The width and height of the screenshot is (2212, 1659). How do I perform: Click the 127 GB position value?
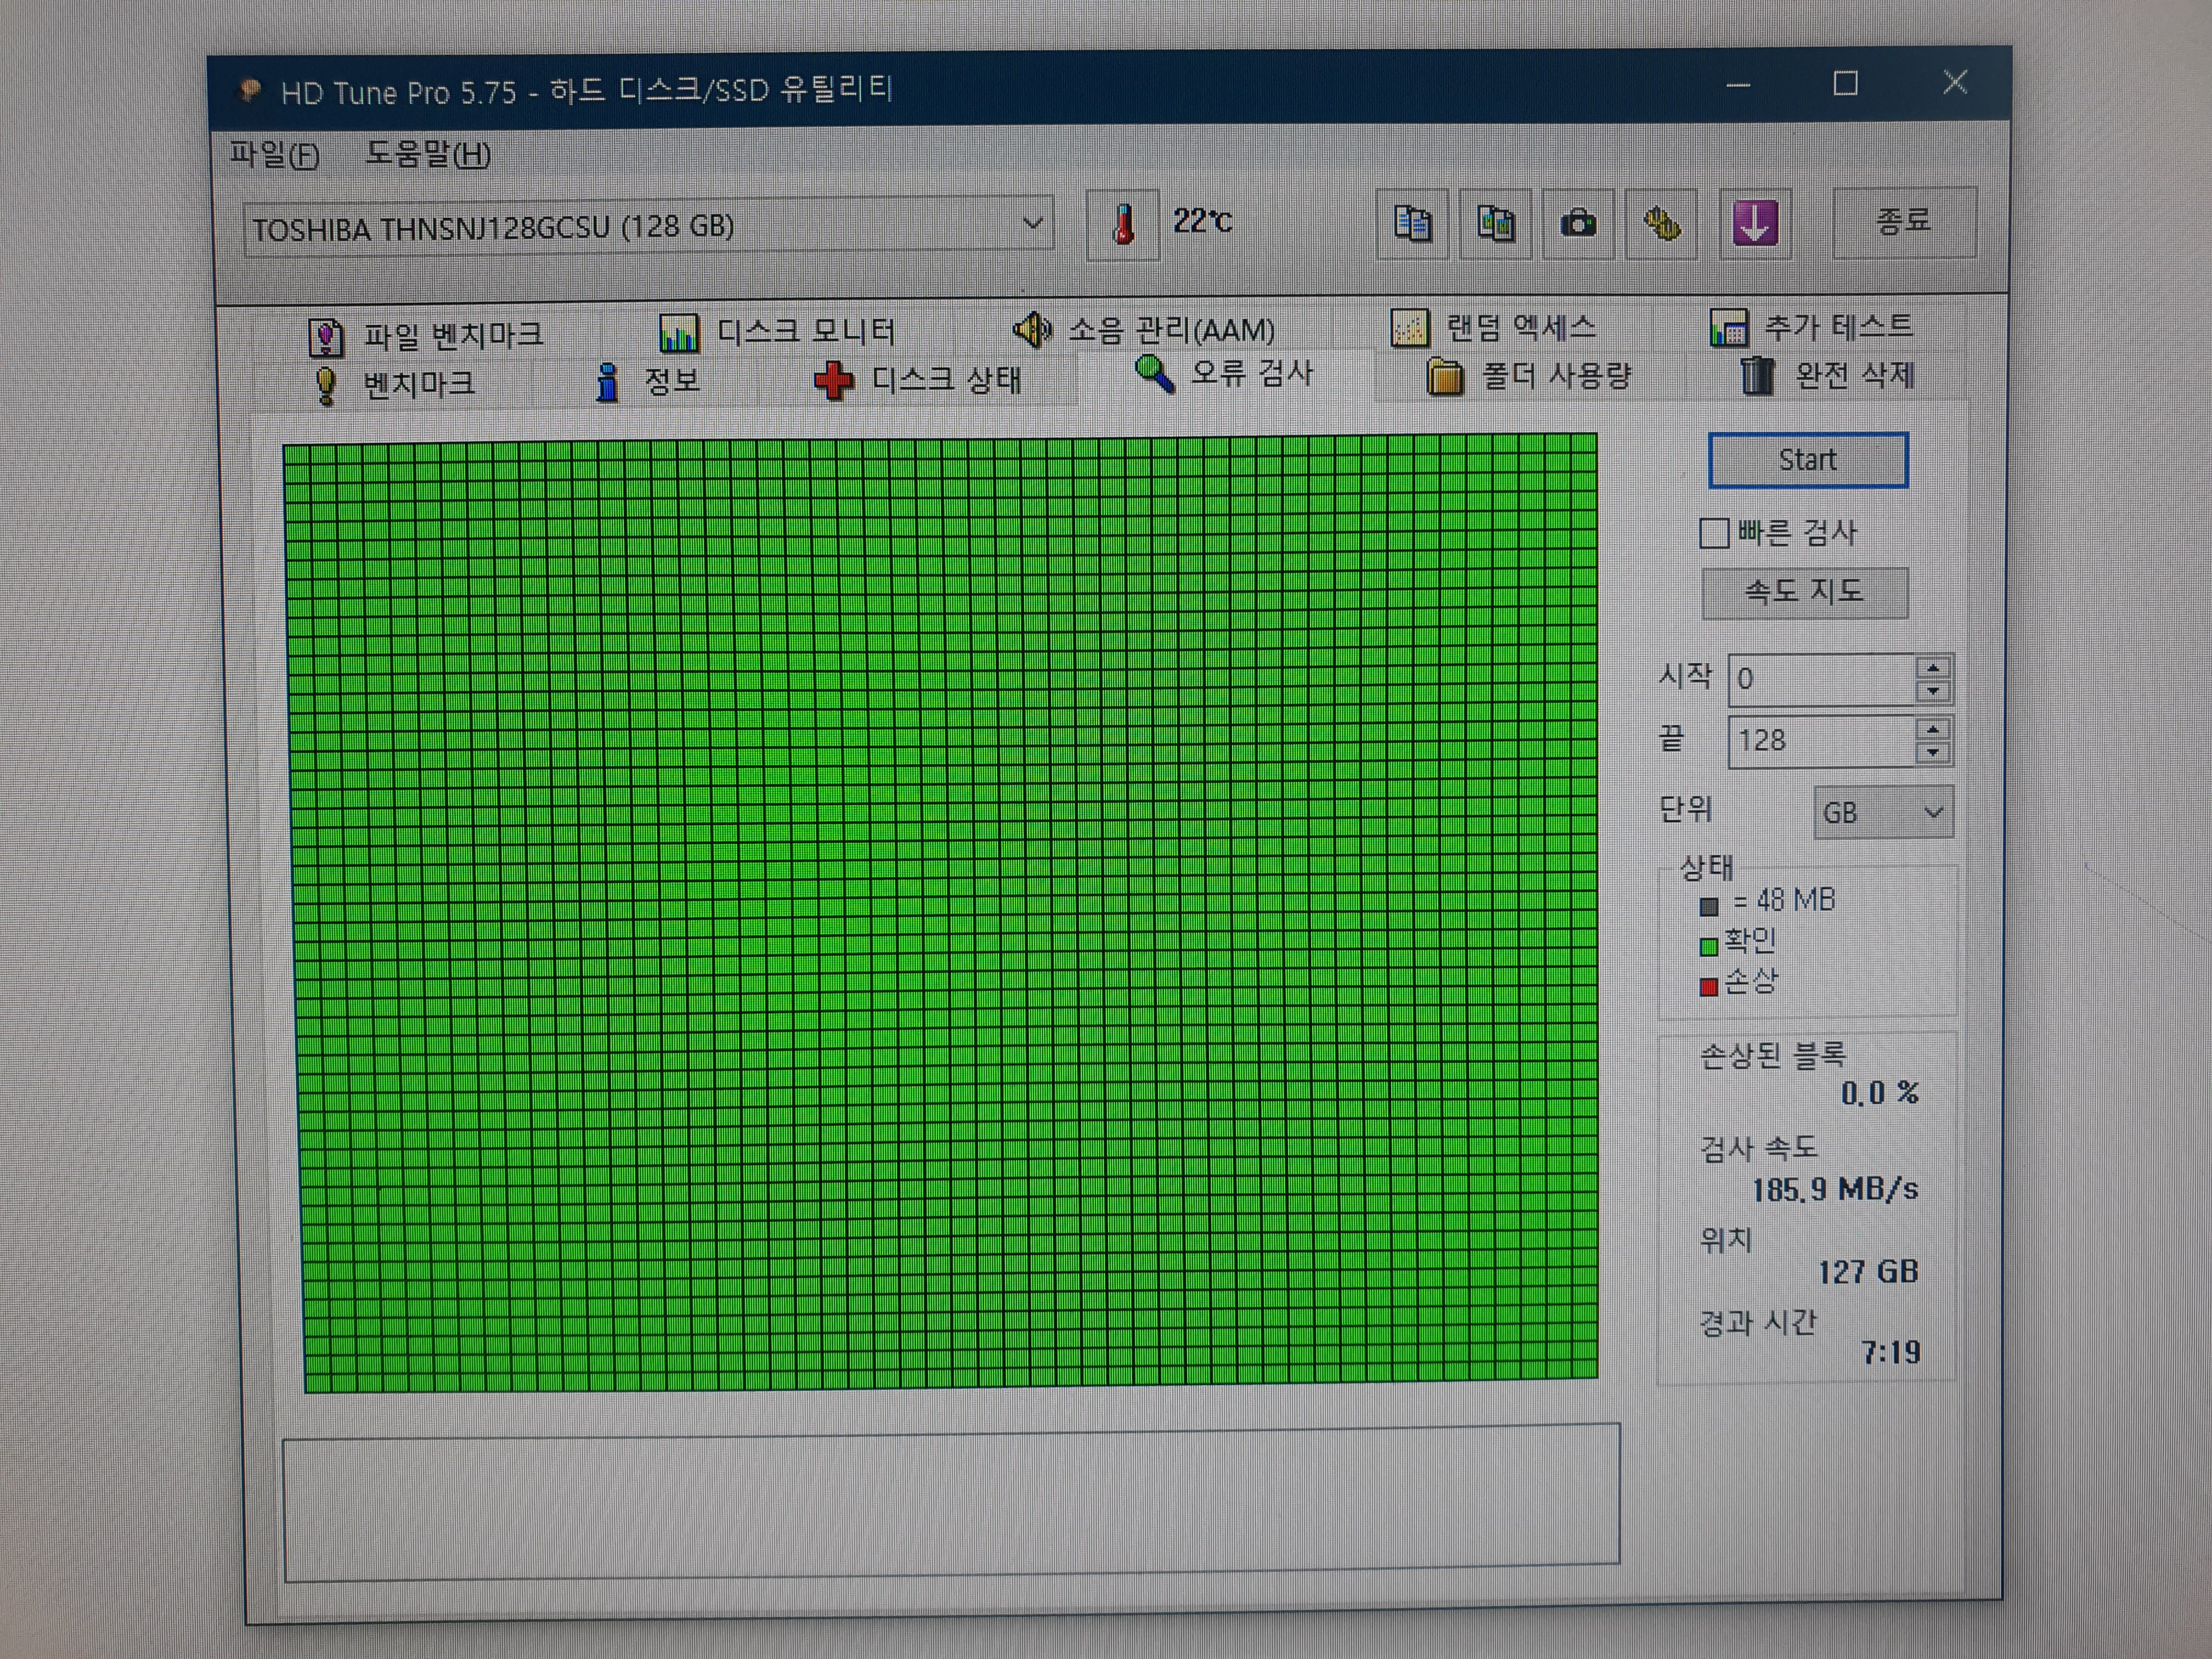(1868, 1271)
